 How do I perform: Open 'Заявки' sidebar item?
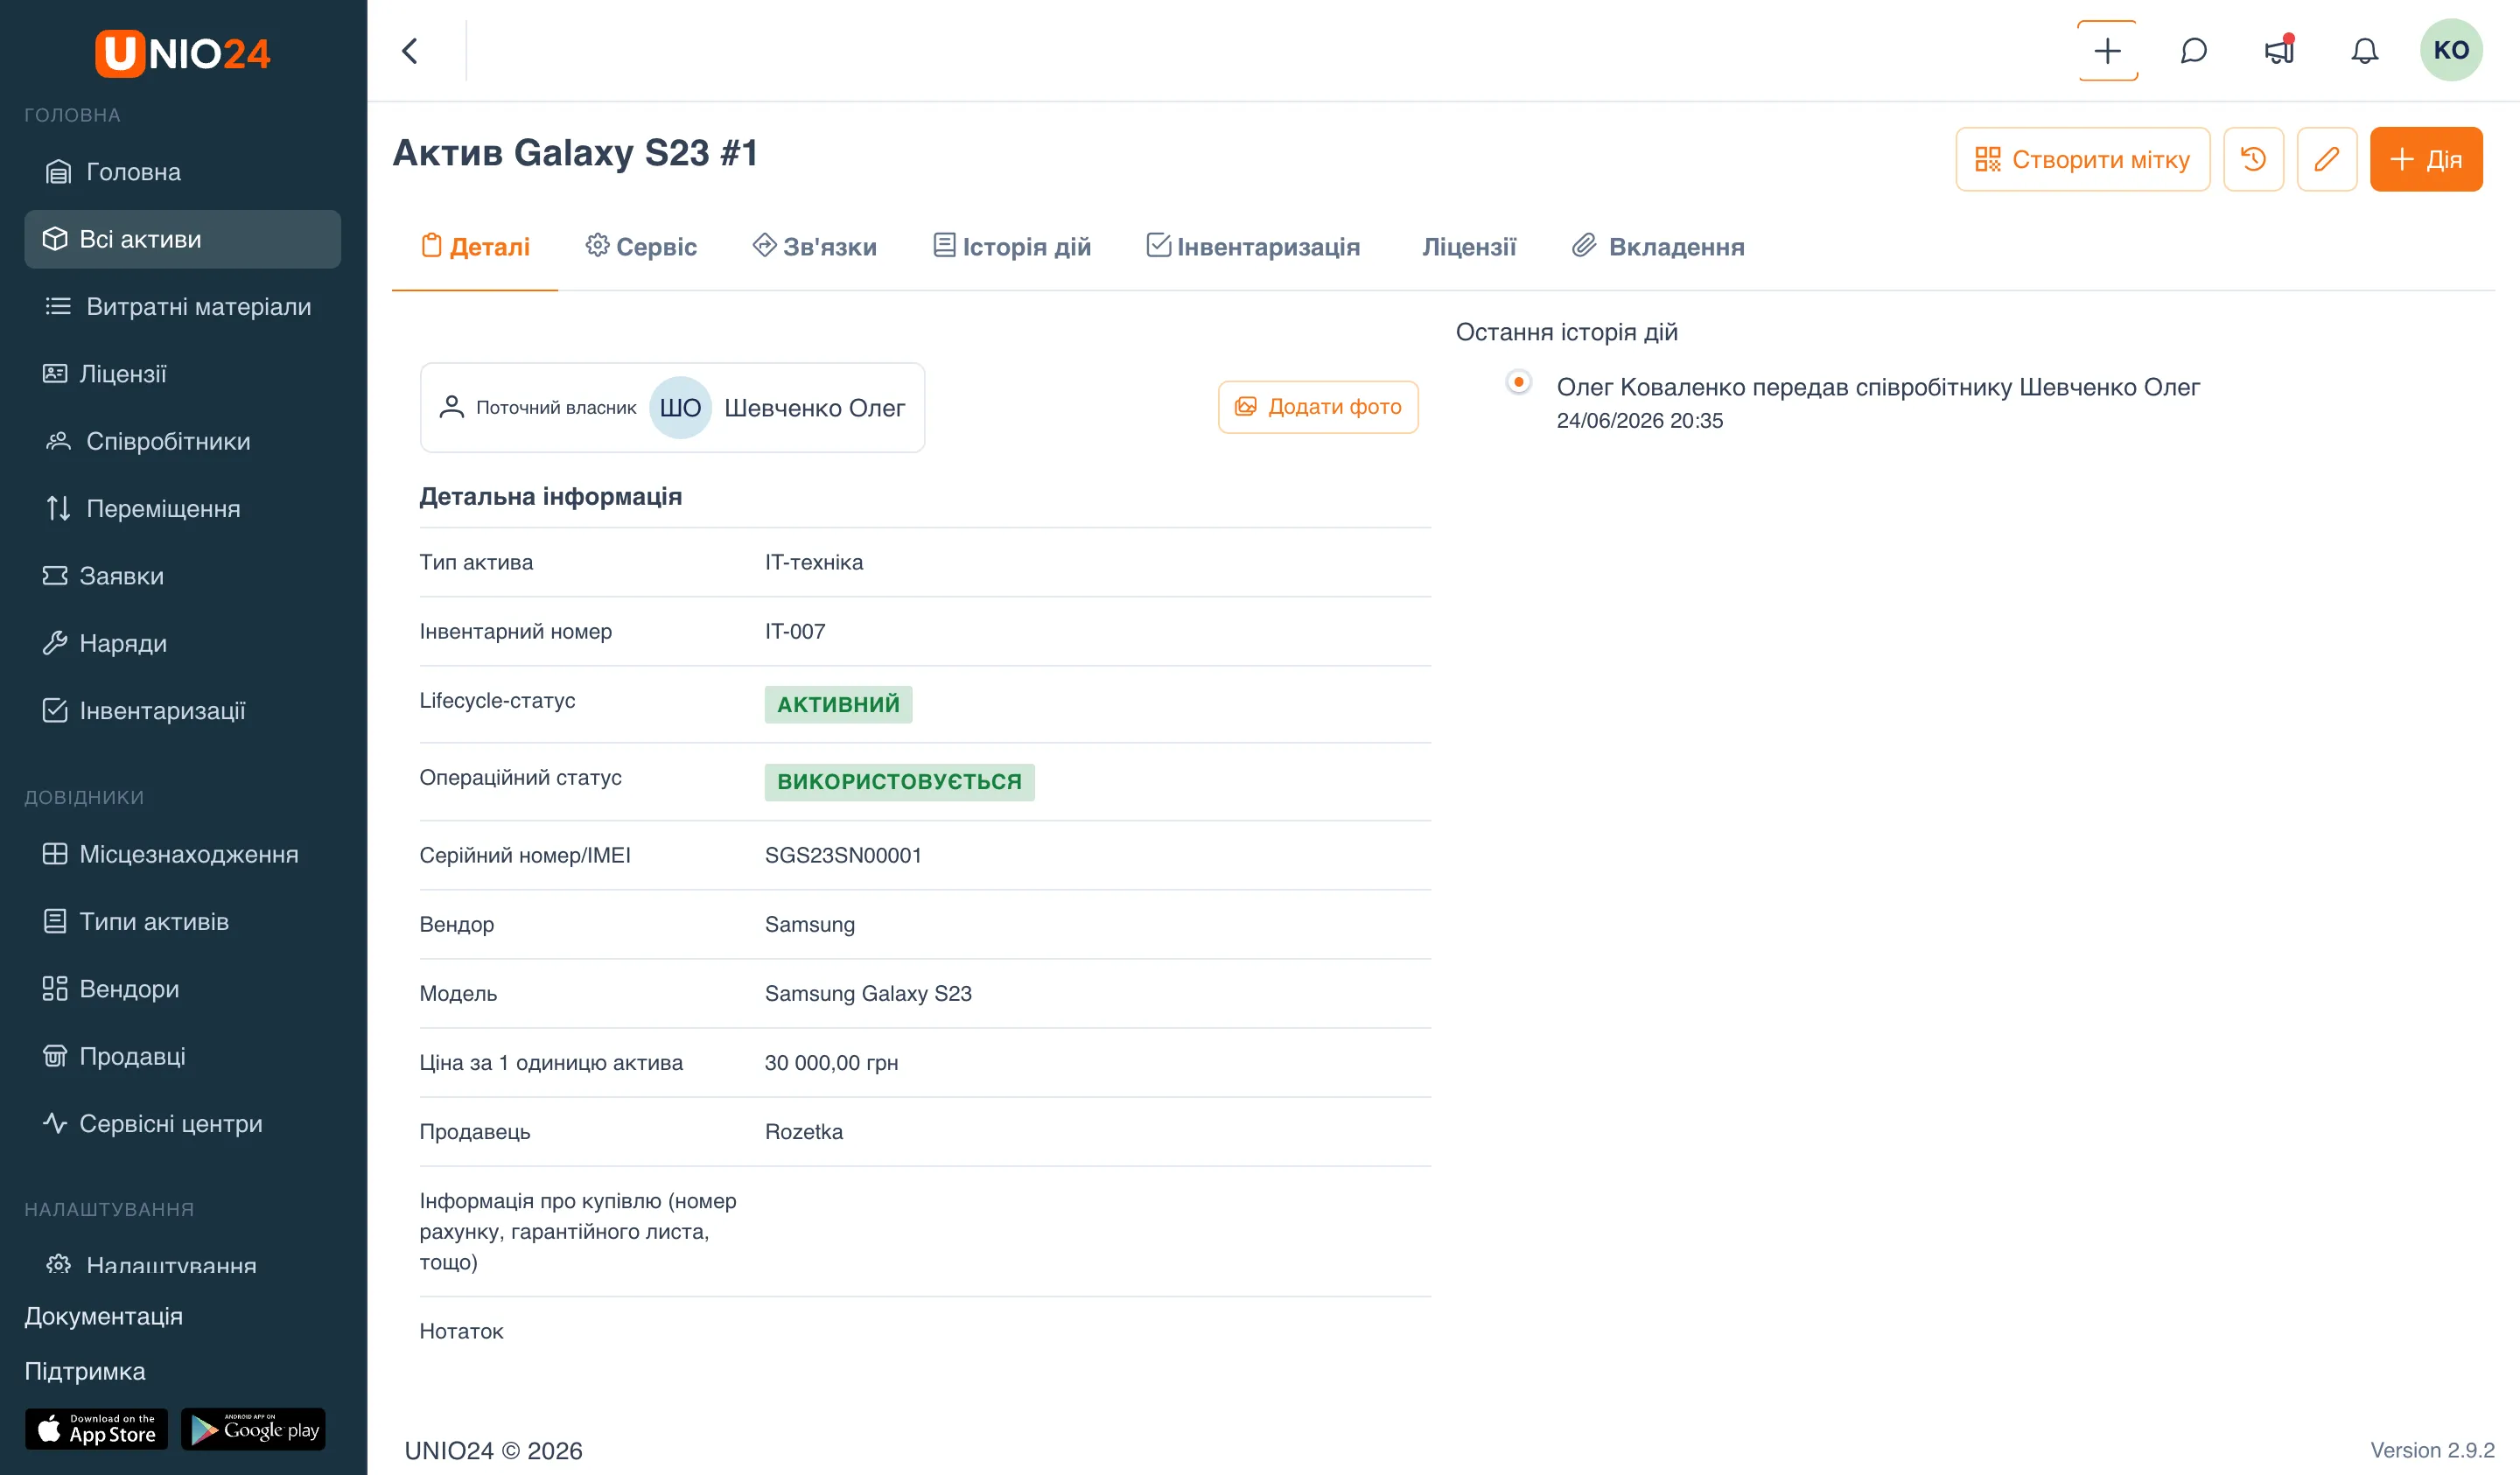[x=183, y=576]
